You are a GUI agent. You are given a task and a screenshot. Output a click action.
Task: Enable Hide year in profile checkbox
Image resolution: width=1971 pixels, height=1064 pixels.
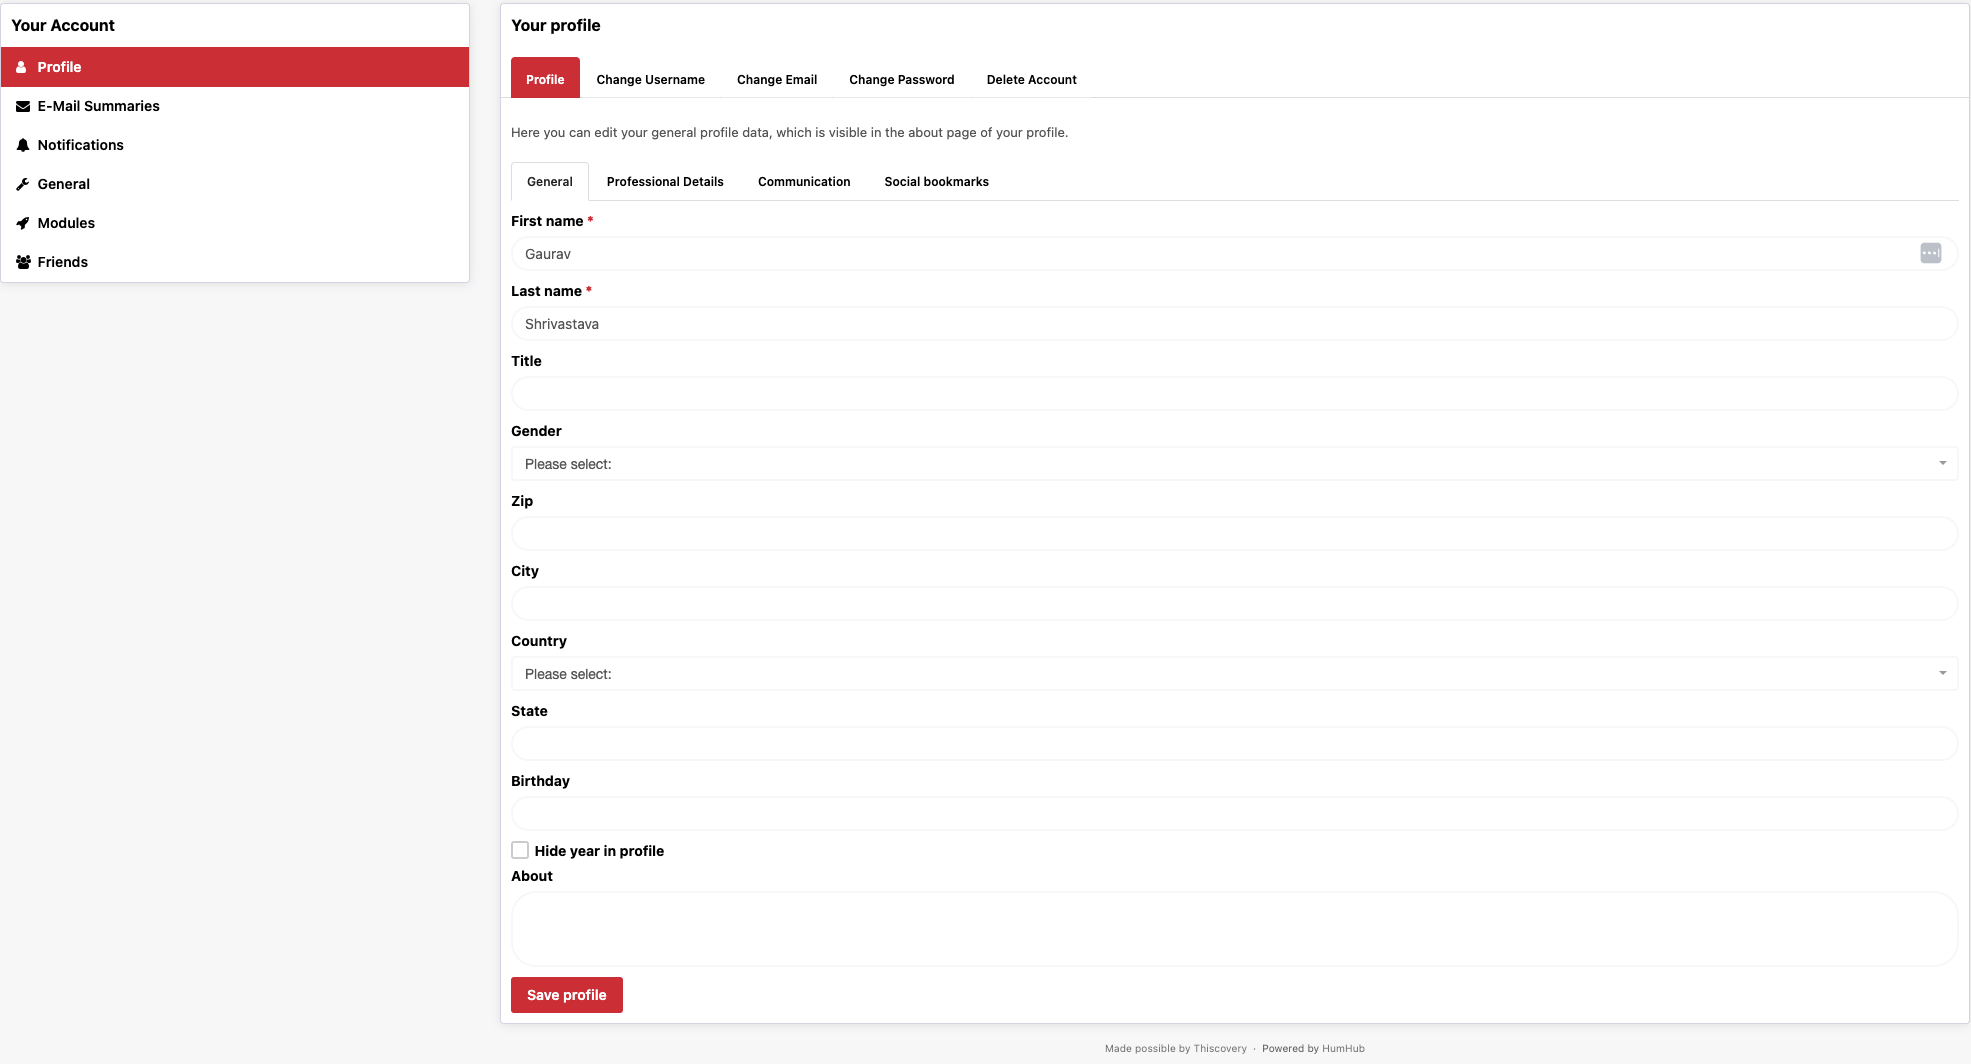pos(520,850)
